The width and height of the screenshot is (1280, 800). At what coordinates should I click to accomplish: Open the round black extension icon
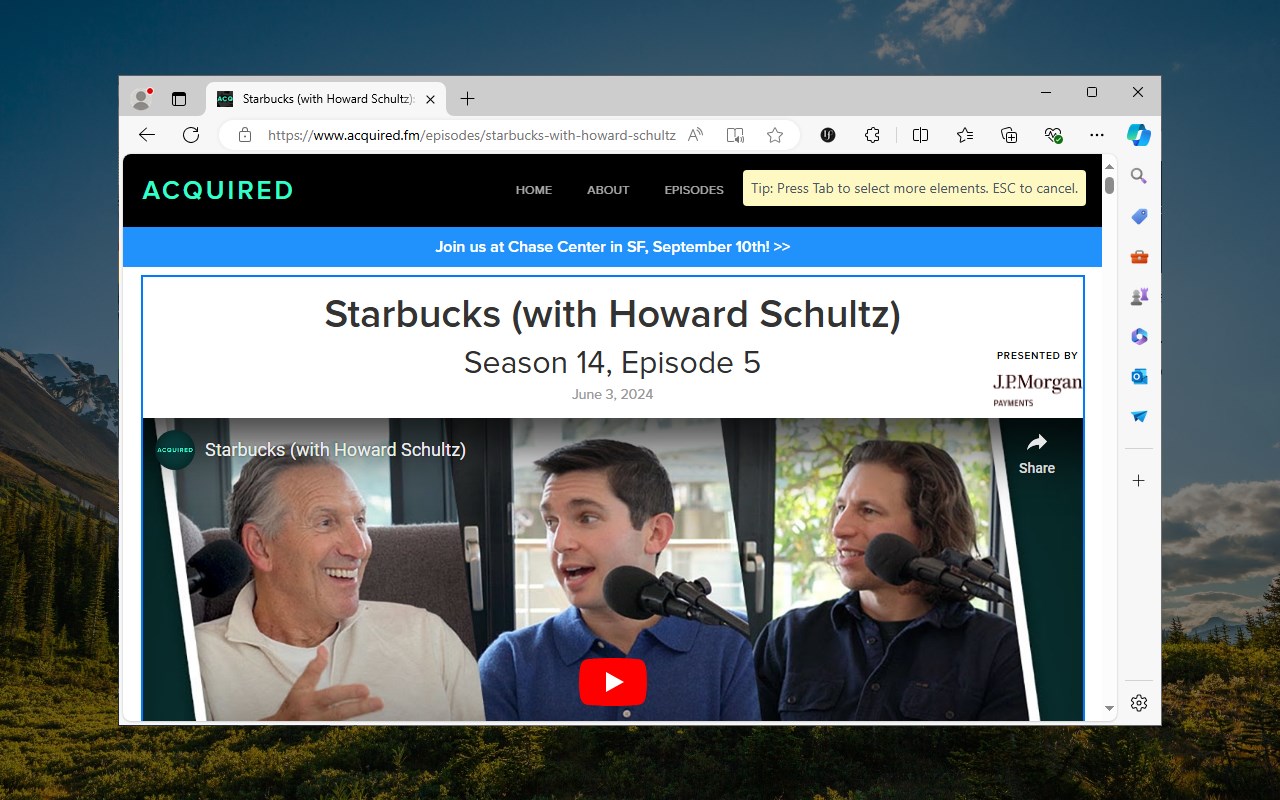point(828,135)
